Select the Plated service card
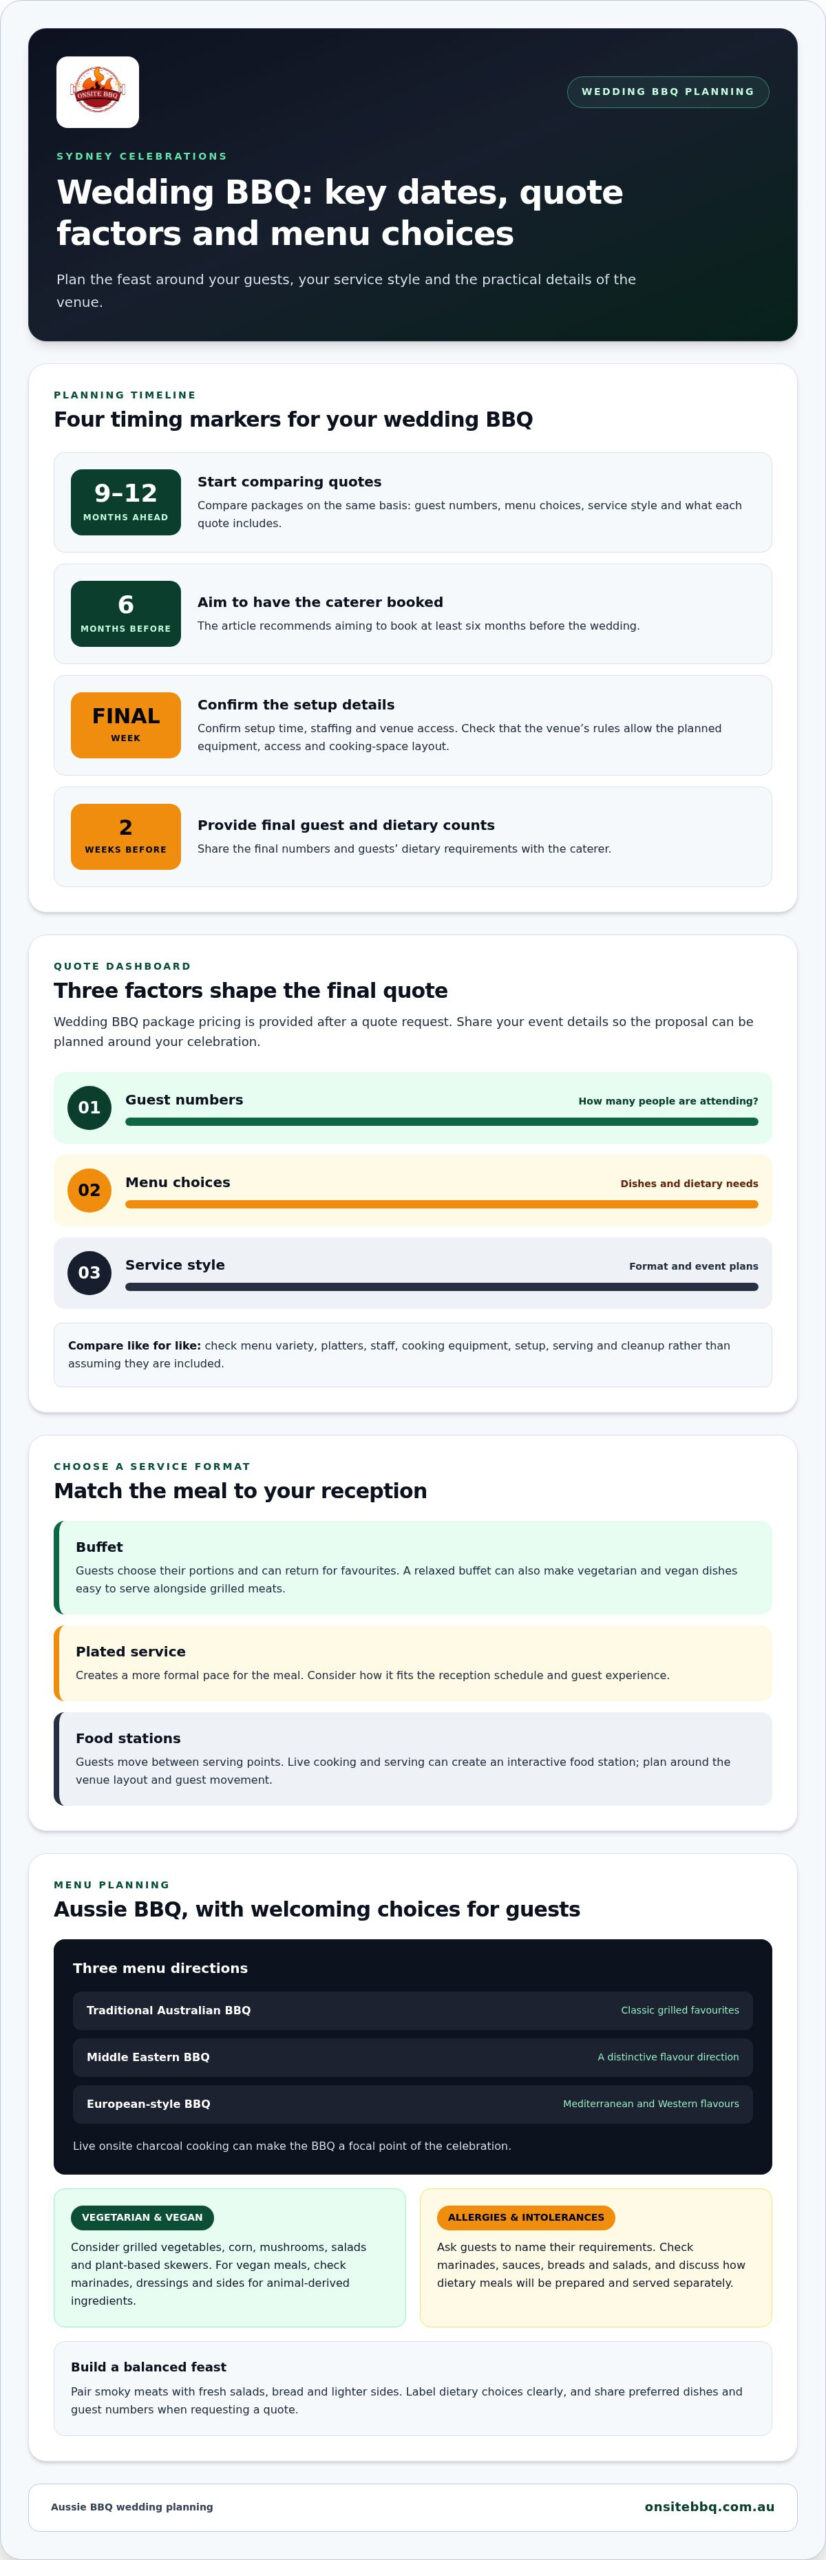Viewport: 826px width, 2560px height. 413,1663
